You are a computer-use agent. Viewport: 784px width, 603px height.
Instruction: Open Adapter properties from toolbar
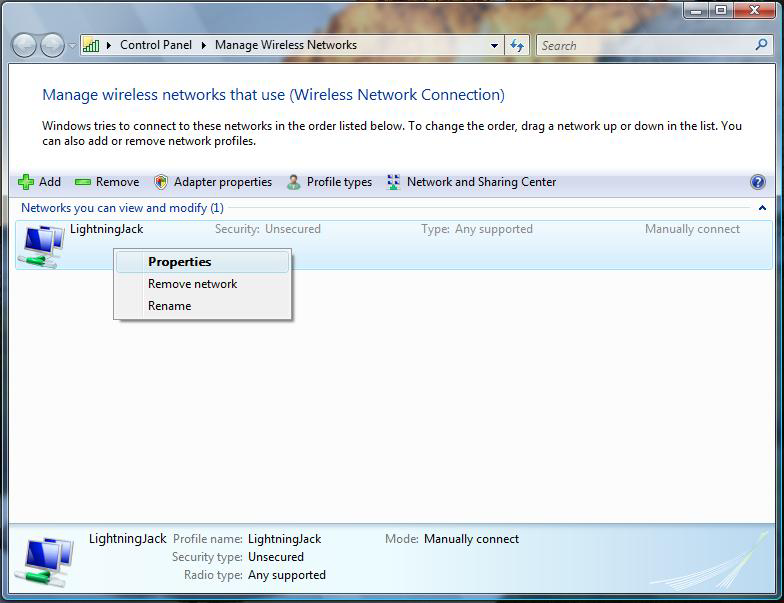(x=213, y=182)
